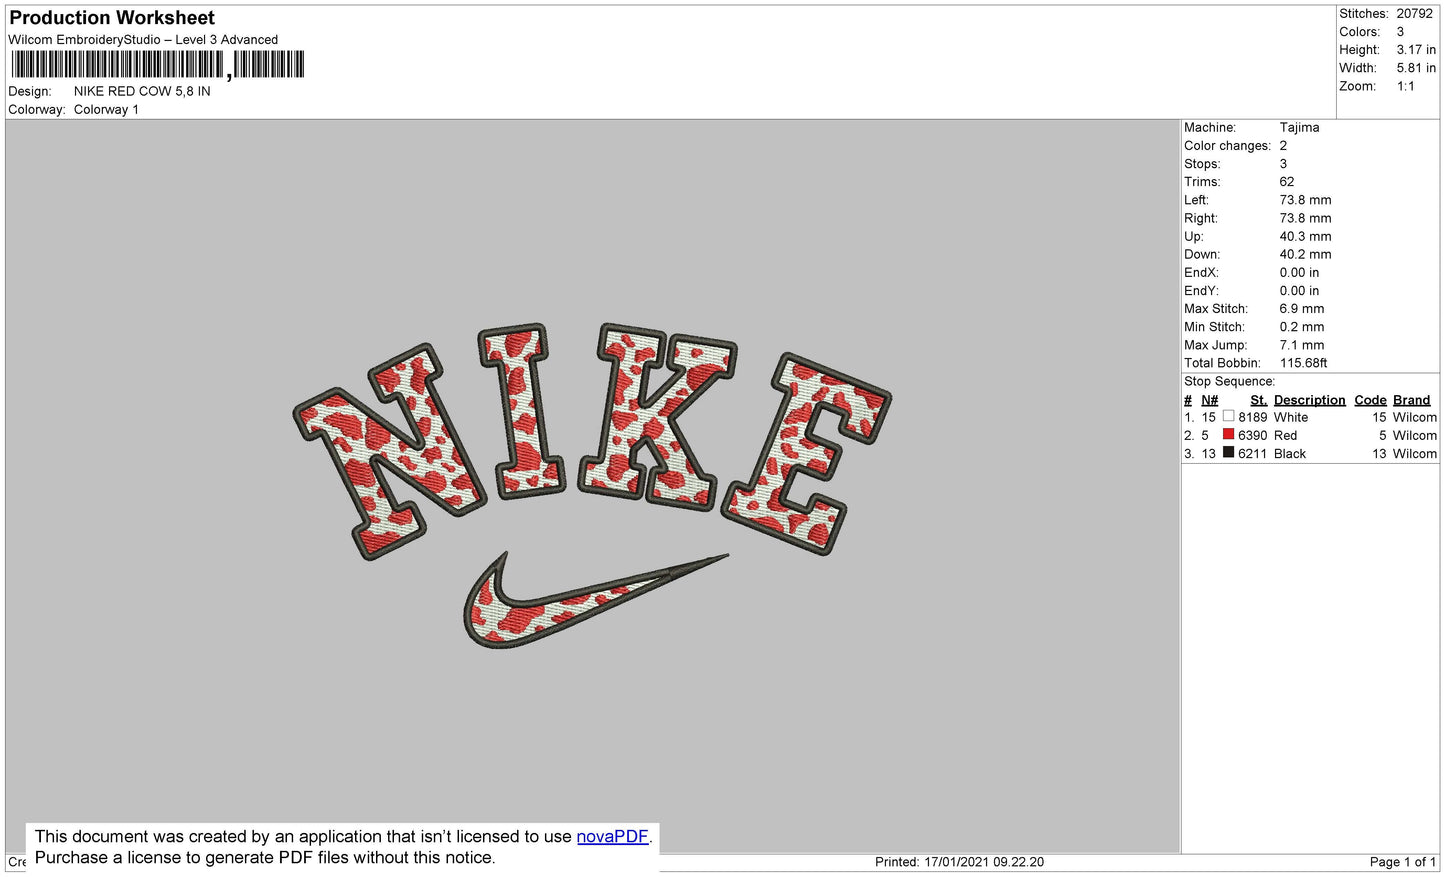1445x877 pixels.
Task: Select thread code 6211 in Black row
Action: click(x=1253, y=454)
